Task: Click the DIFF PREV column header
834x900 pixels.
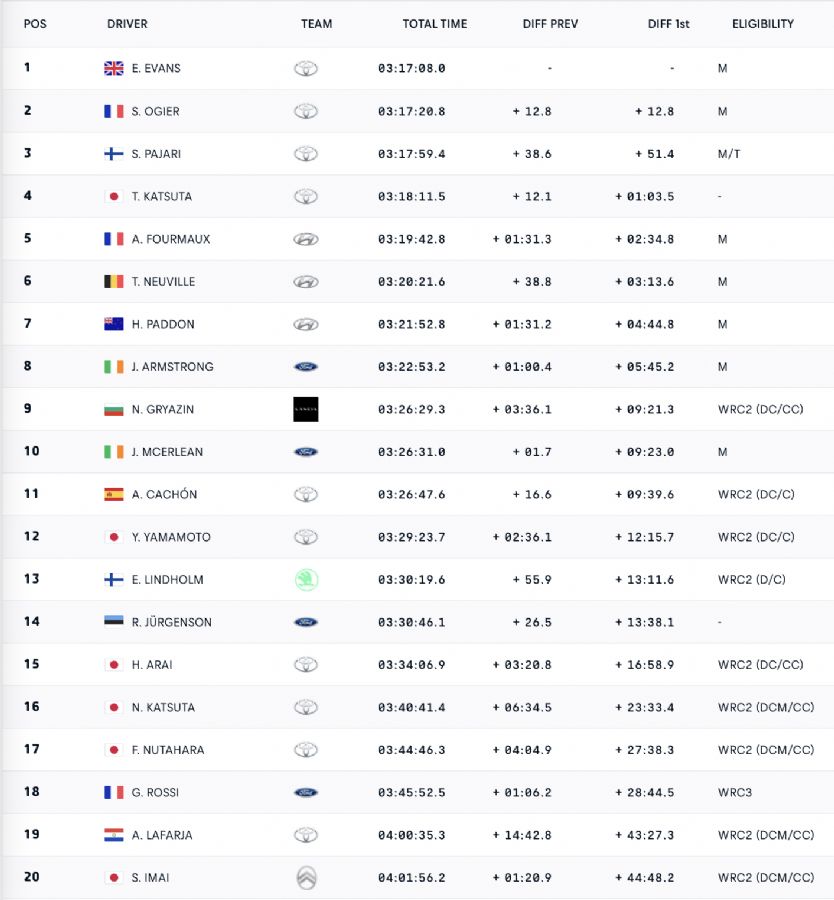Action: click(550, 24)
